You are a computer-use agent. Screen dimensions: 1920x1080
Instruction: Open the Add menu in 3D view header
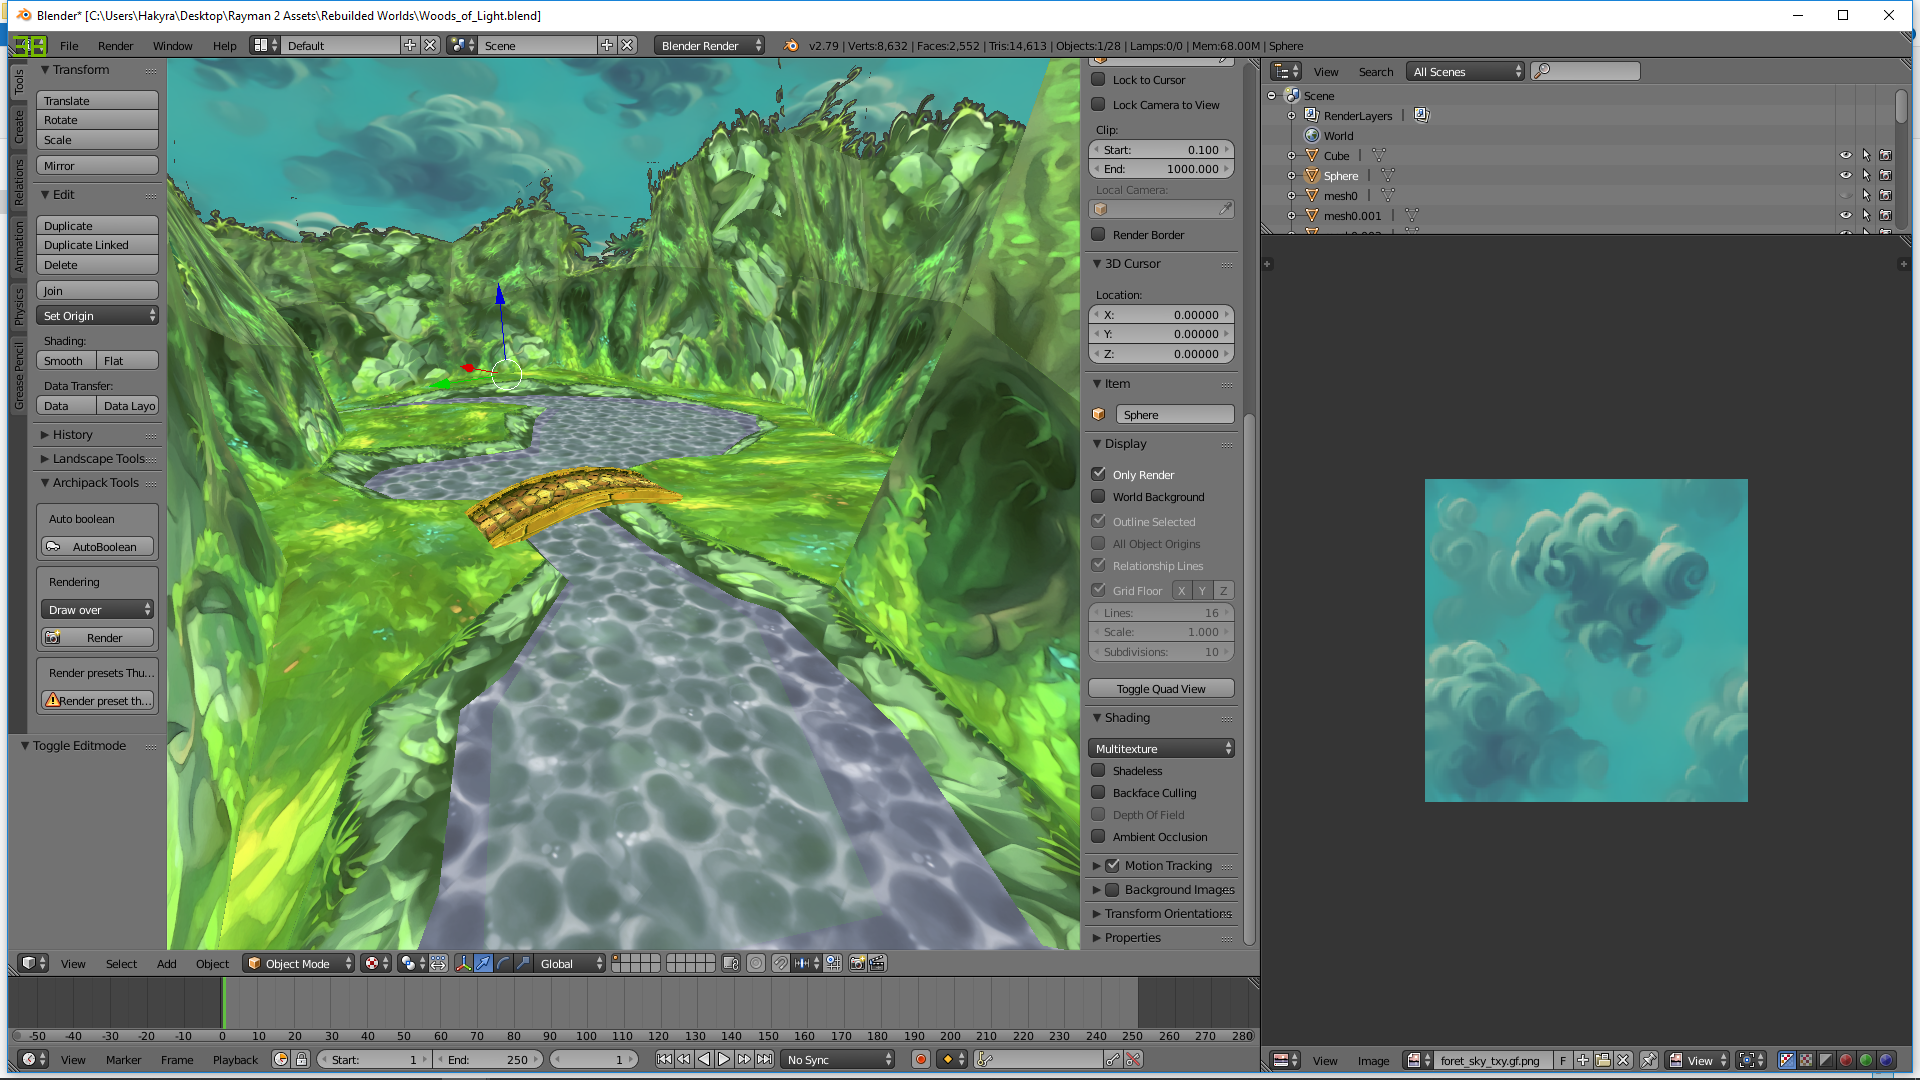166,963
